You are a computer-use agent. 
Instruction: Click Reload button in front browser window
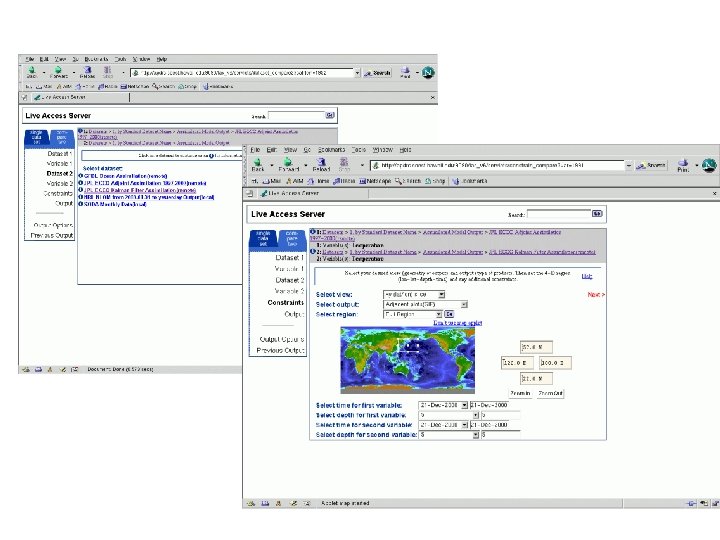[321, 164]
